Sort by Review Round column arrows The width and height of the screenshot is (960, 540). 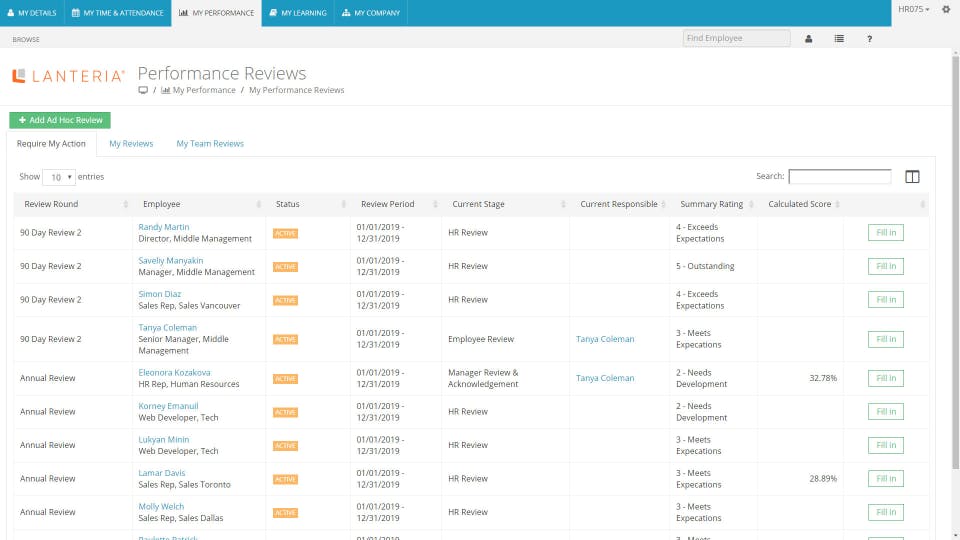[126, 204]
